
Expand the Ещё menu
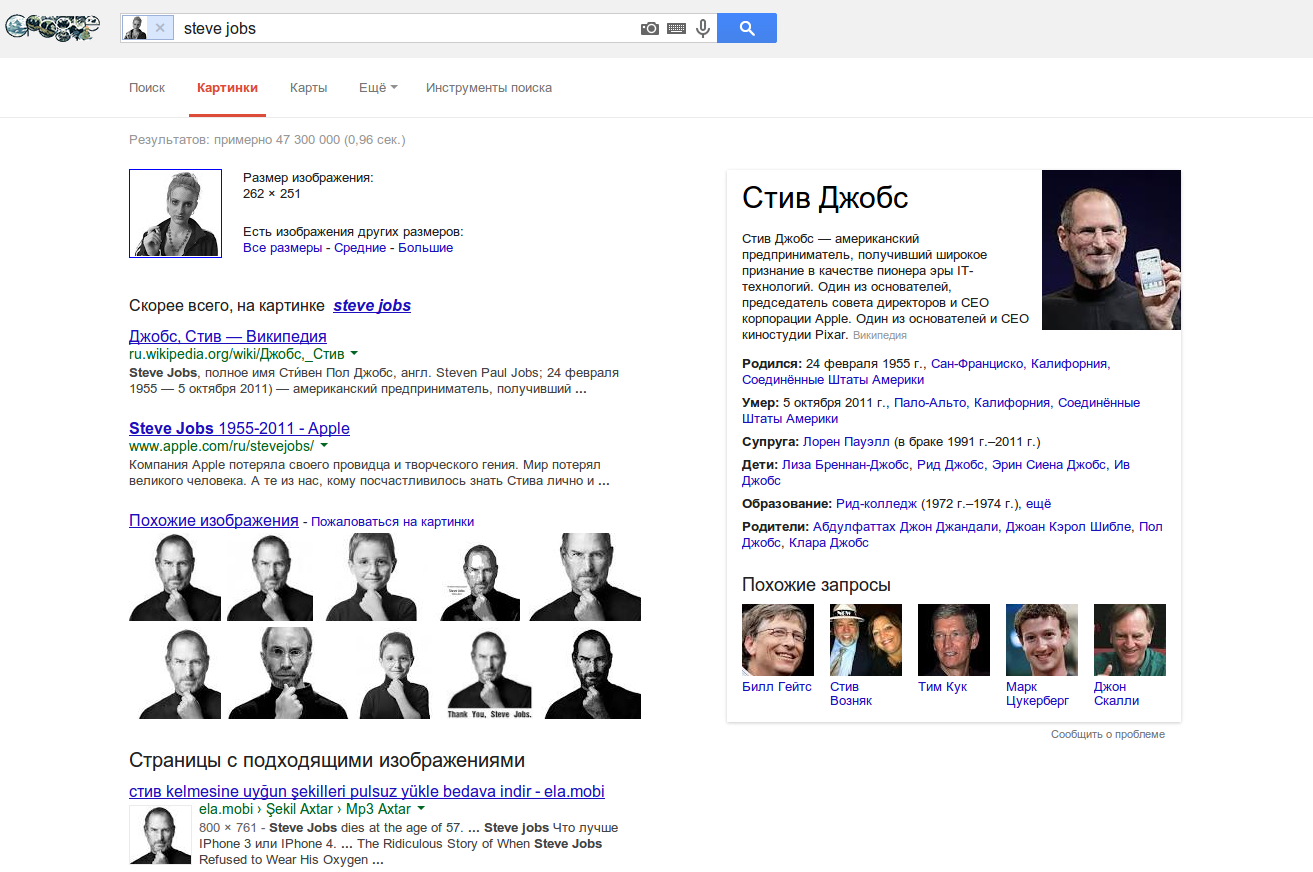[378, 88]
